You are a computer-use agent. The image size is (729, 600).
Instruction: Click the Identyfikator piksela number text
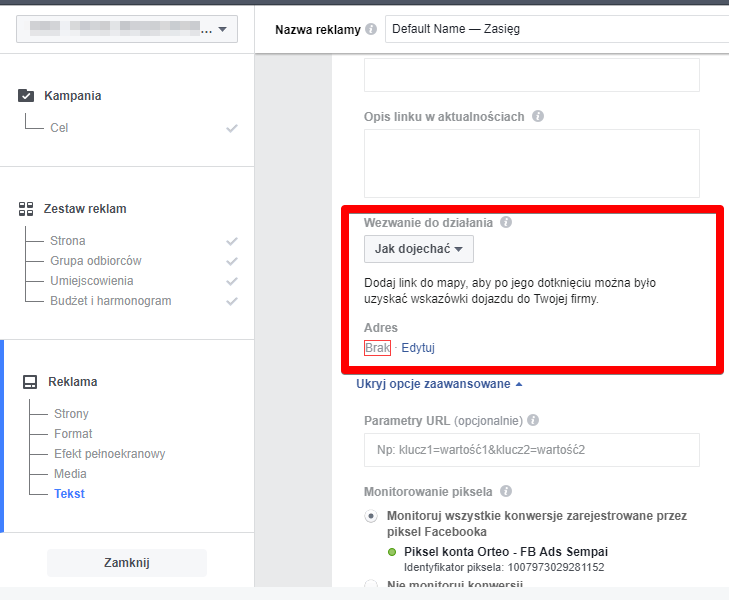click(504, 567)
